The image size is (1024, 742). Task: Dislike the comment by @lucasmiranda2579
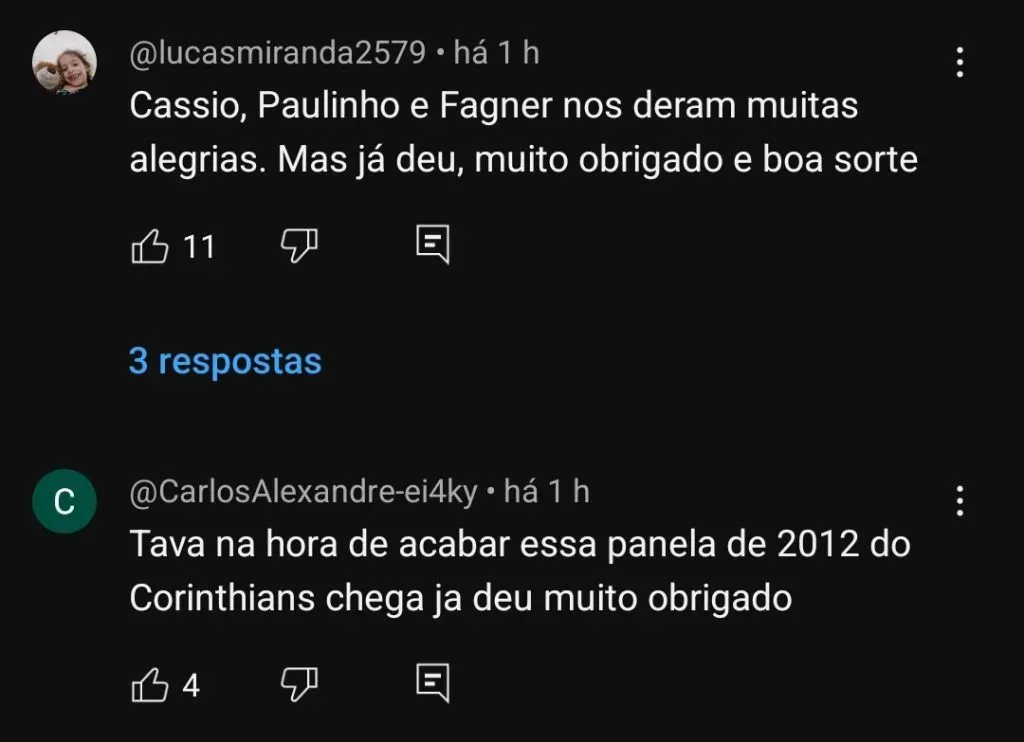coord(298,246)
